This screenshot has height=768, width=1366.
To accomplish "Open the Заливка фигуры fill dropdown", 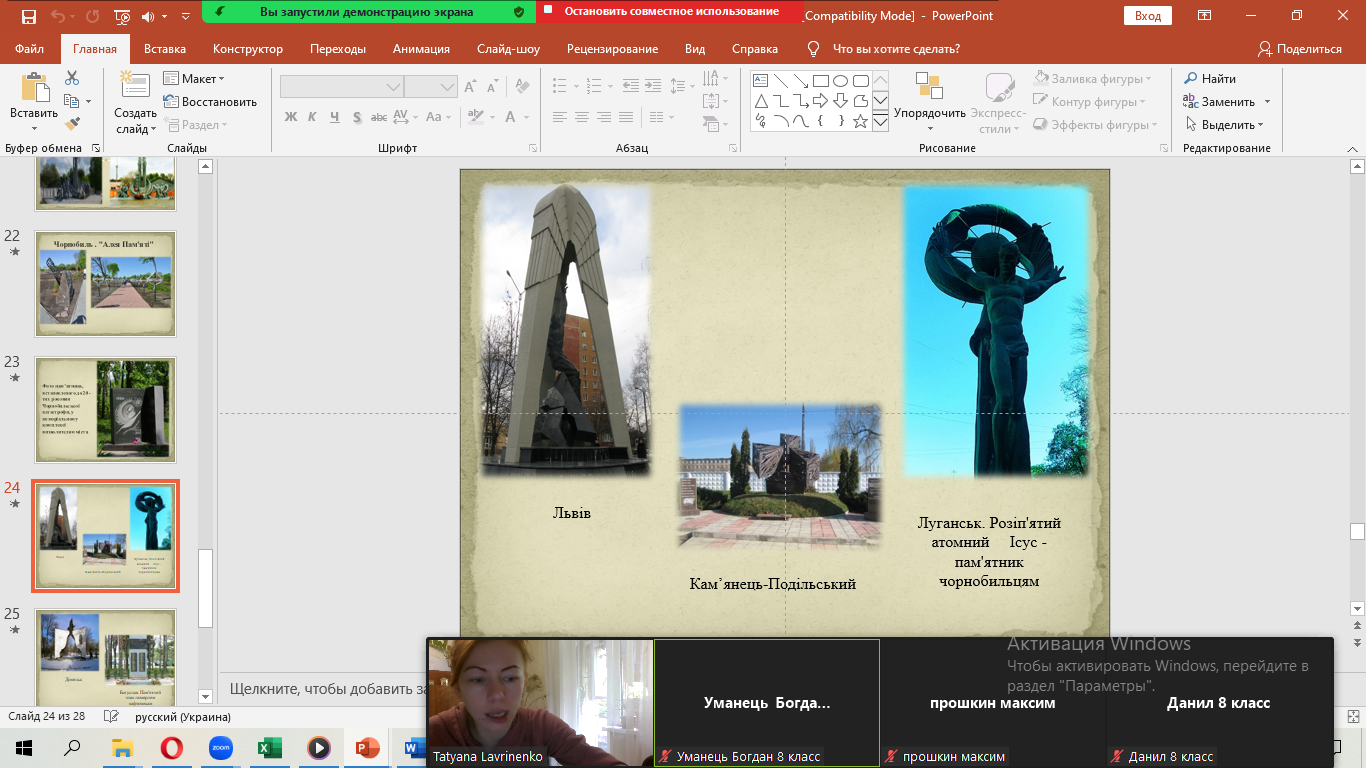I will point(1092,79).
